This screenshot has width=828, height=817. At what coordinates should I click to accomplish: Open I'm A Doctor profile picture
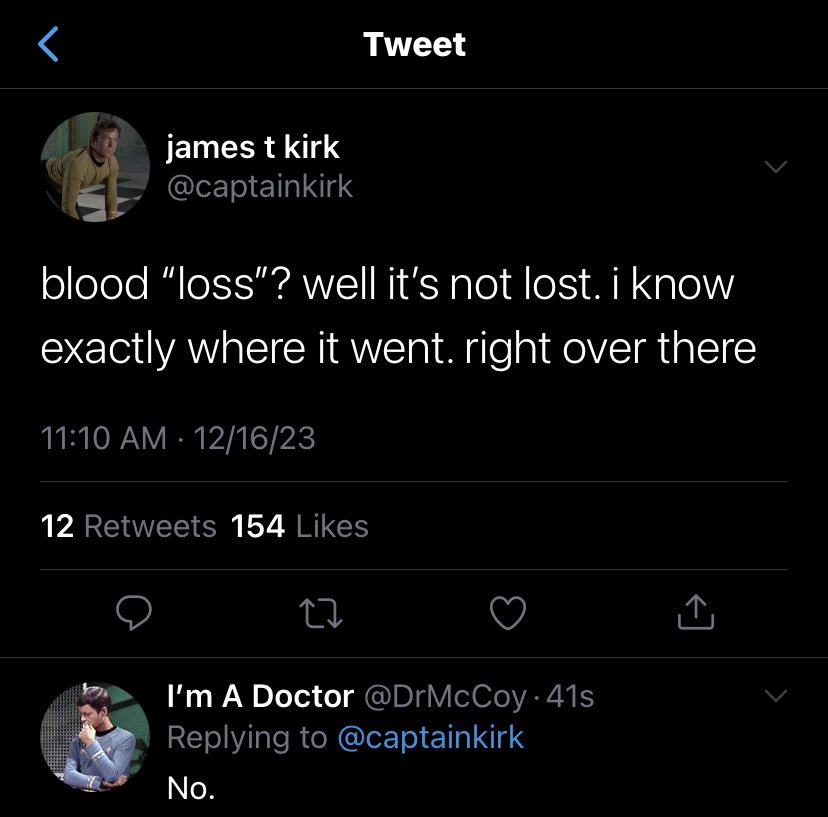[95, 737]
